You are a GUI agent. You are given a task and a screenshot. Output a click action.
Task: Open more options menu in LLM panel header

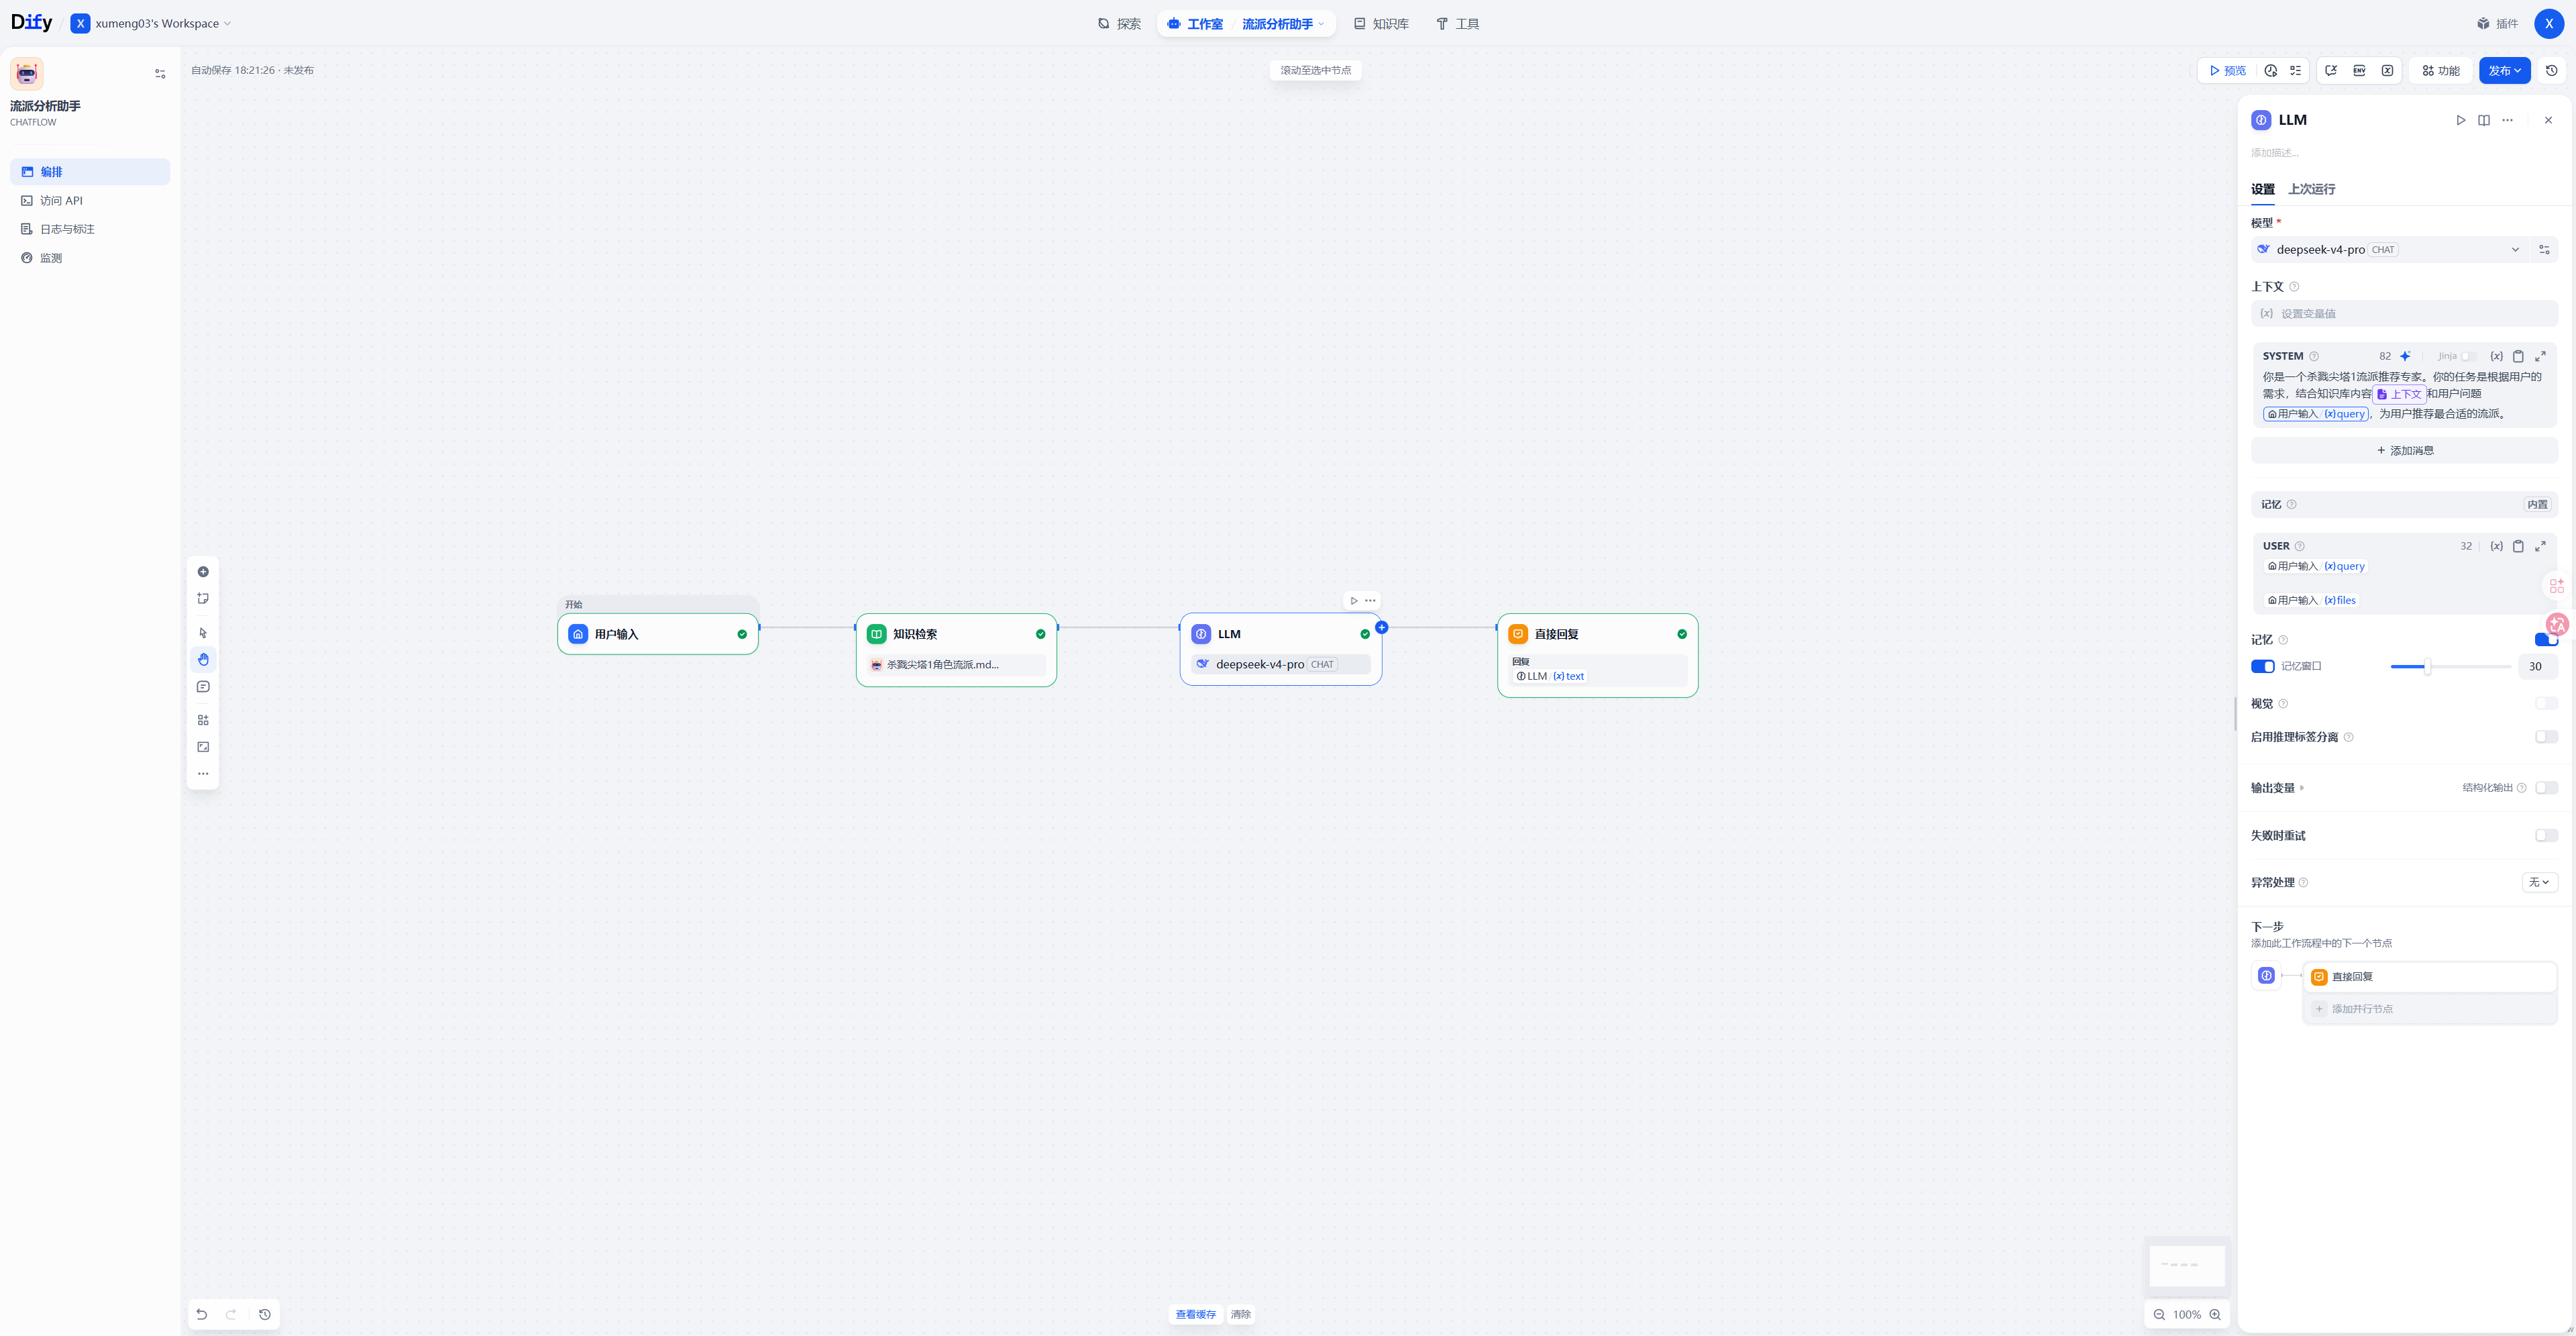click(2508, 120)
